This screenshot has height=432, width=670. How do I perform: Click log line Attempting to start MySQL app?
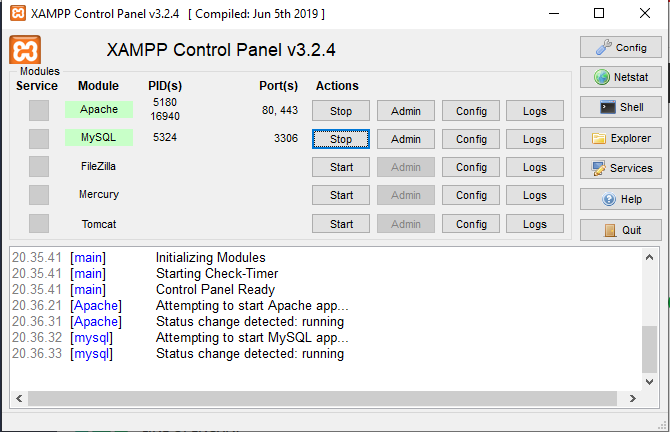[x=252, y=338]
